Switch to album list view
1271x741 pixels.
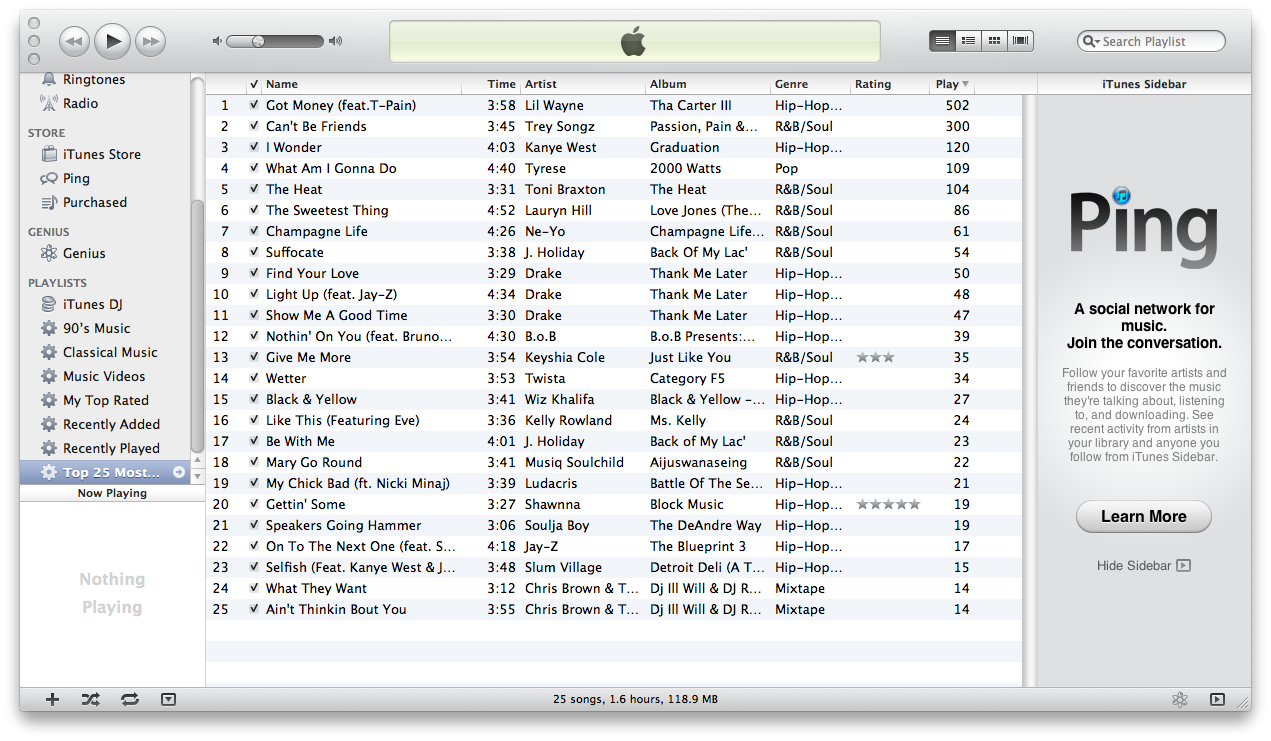pyautogui.click(x=968, y=41)
